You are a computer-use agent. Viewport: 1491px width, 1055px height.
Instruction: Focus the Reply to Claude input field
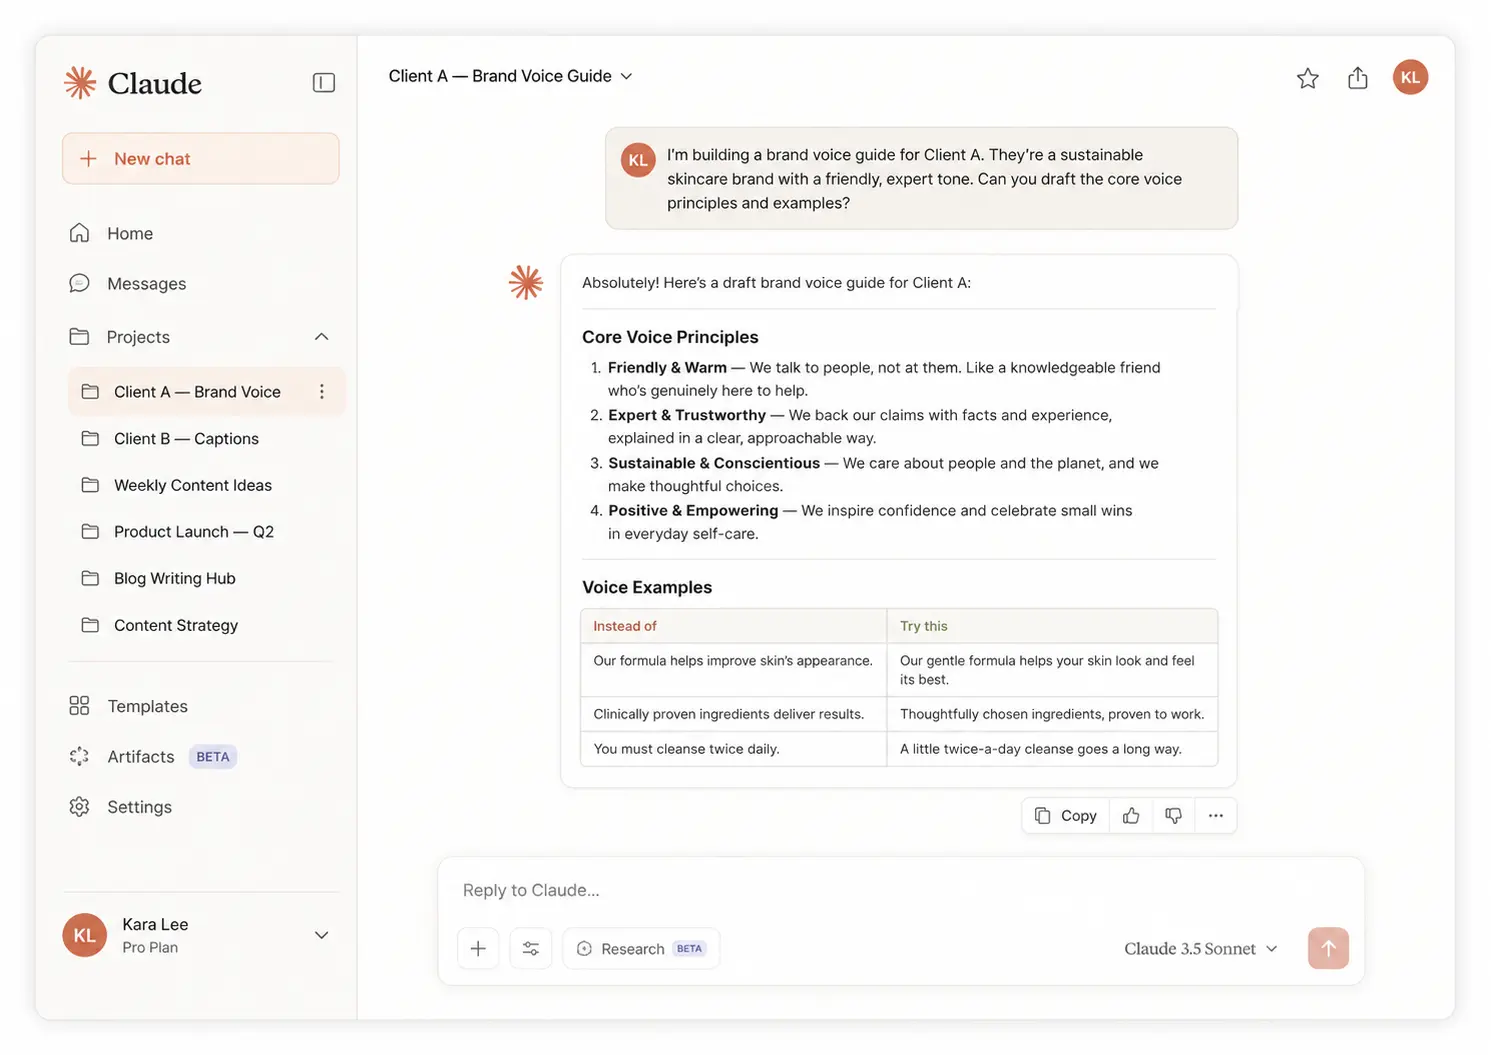tap(900, 890)
